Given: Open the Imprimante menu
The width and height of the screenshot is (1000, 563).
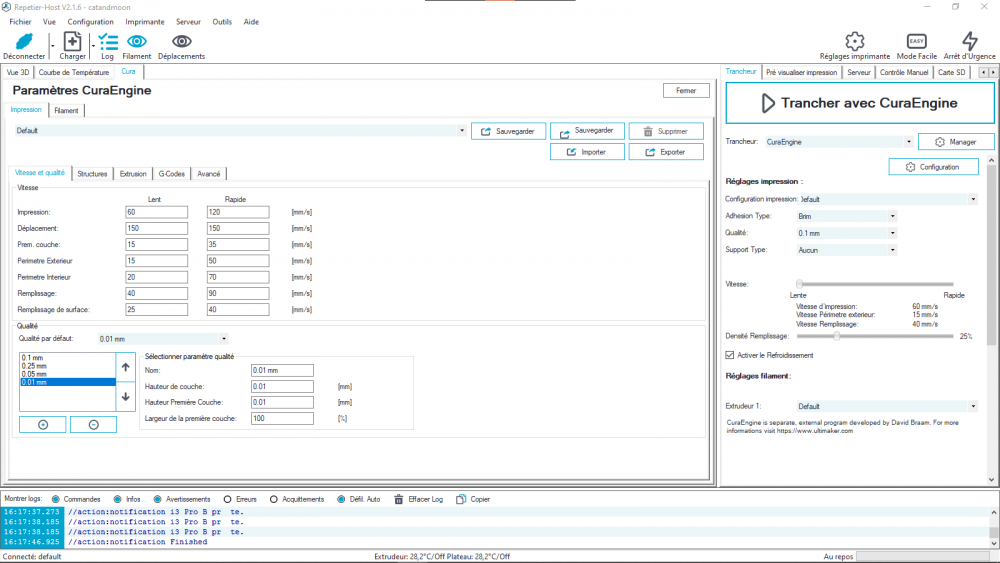Looking at the screenshot, I should point(145,22).
